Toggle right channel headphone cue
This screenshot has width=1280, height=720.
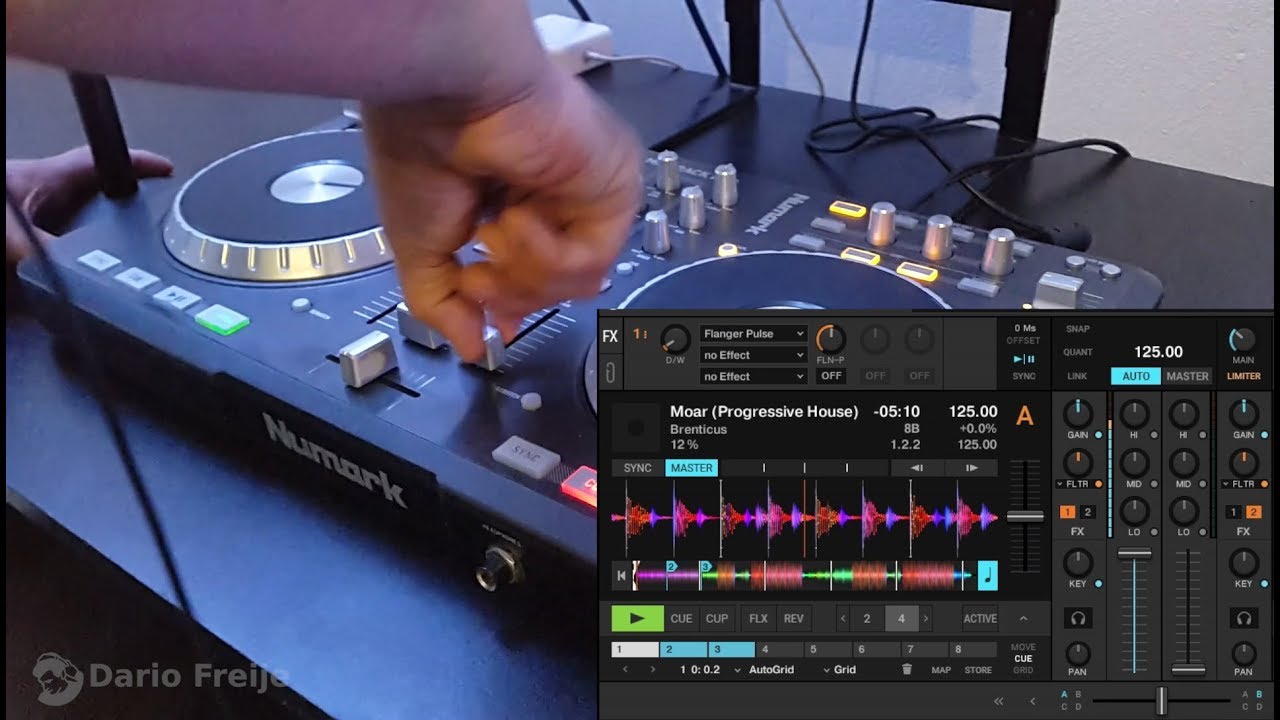point(1243,618)
